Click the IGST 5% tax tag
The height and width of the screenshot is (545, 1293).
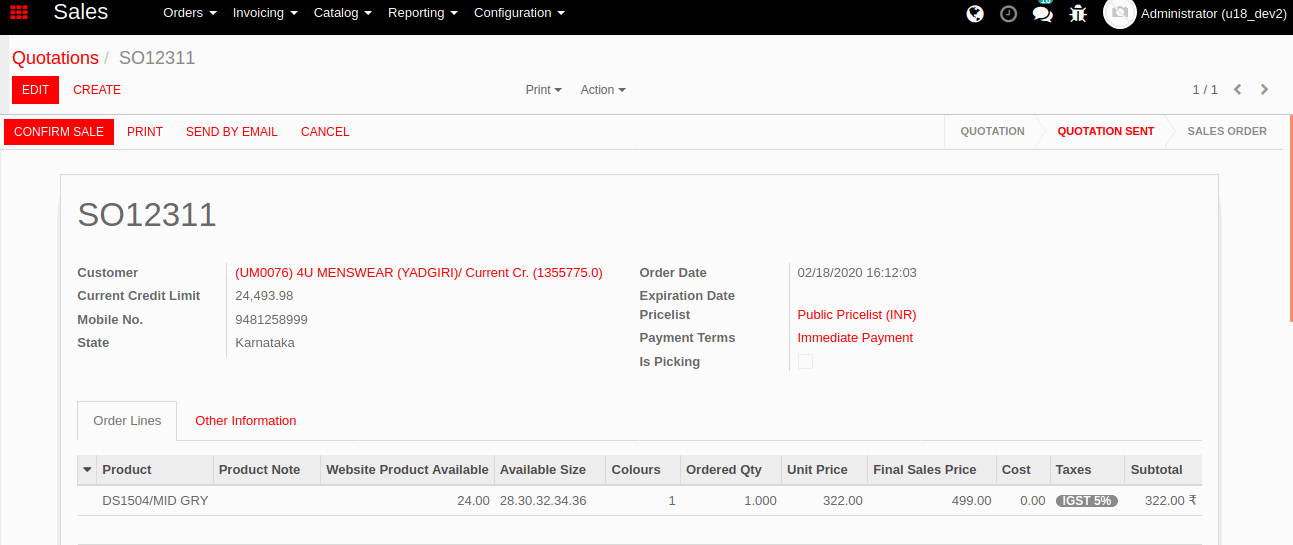pos(1086,501)
